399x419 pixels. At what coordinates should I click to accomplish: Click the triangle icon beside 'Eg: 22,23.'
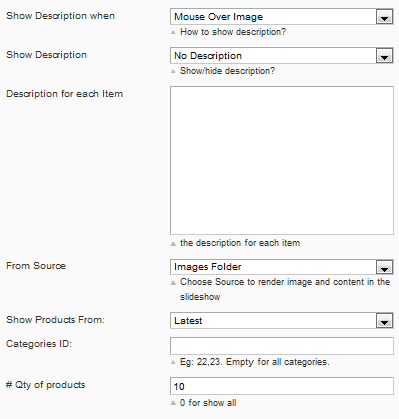click(173, 362)
